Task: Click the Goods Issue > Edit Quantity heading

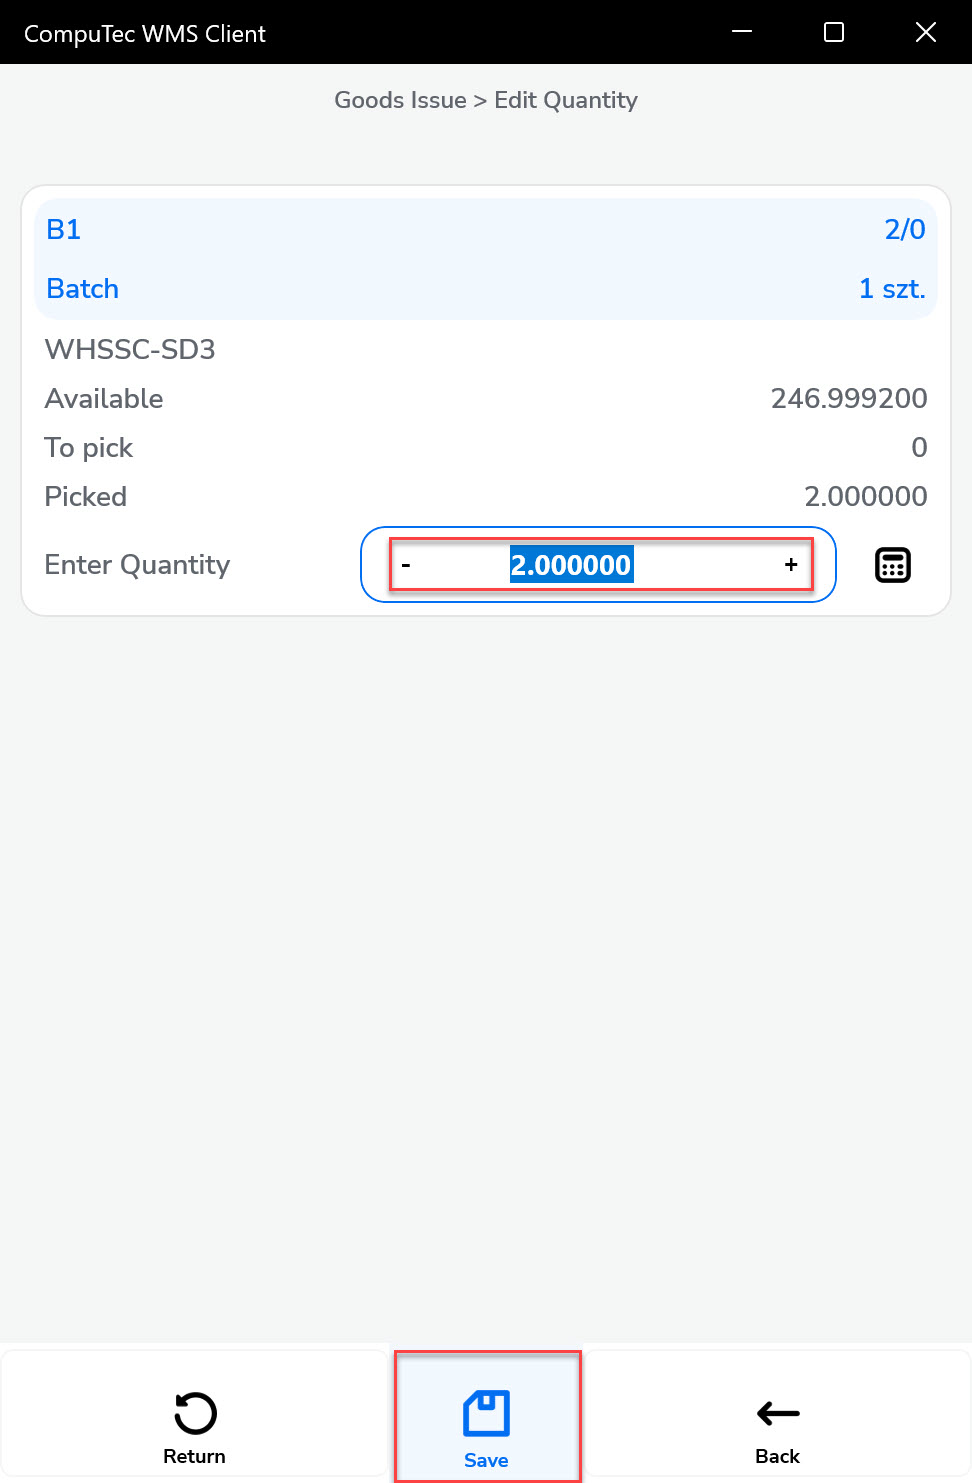Action: [x=486, y=100]
